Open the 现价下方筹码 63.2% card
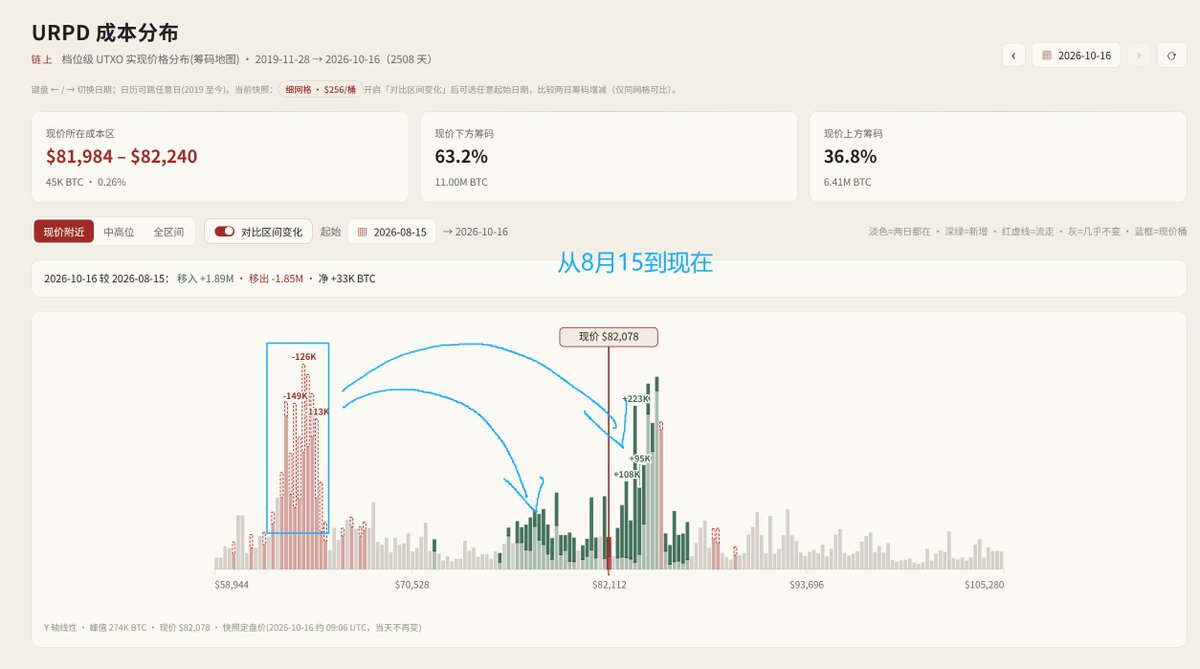The width and height of the screenshot is (1200, 669). (x=609, y=157)
